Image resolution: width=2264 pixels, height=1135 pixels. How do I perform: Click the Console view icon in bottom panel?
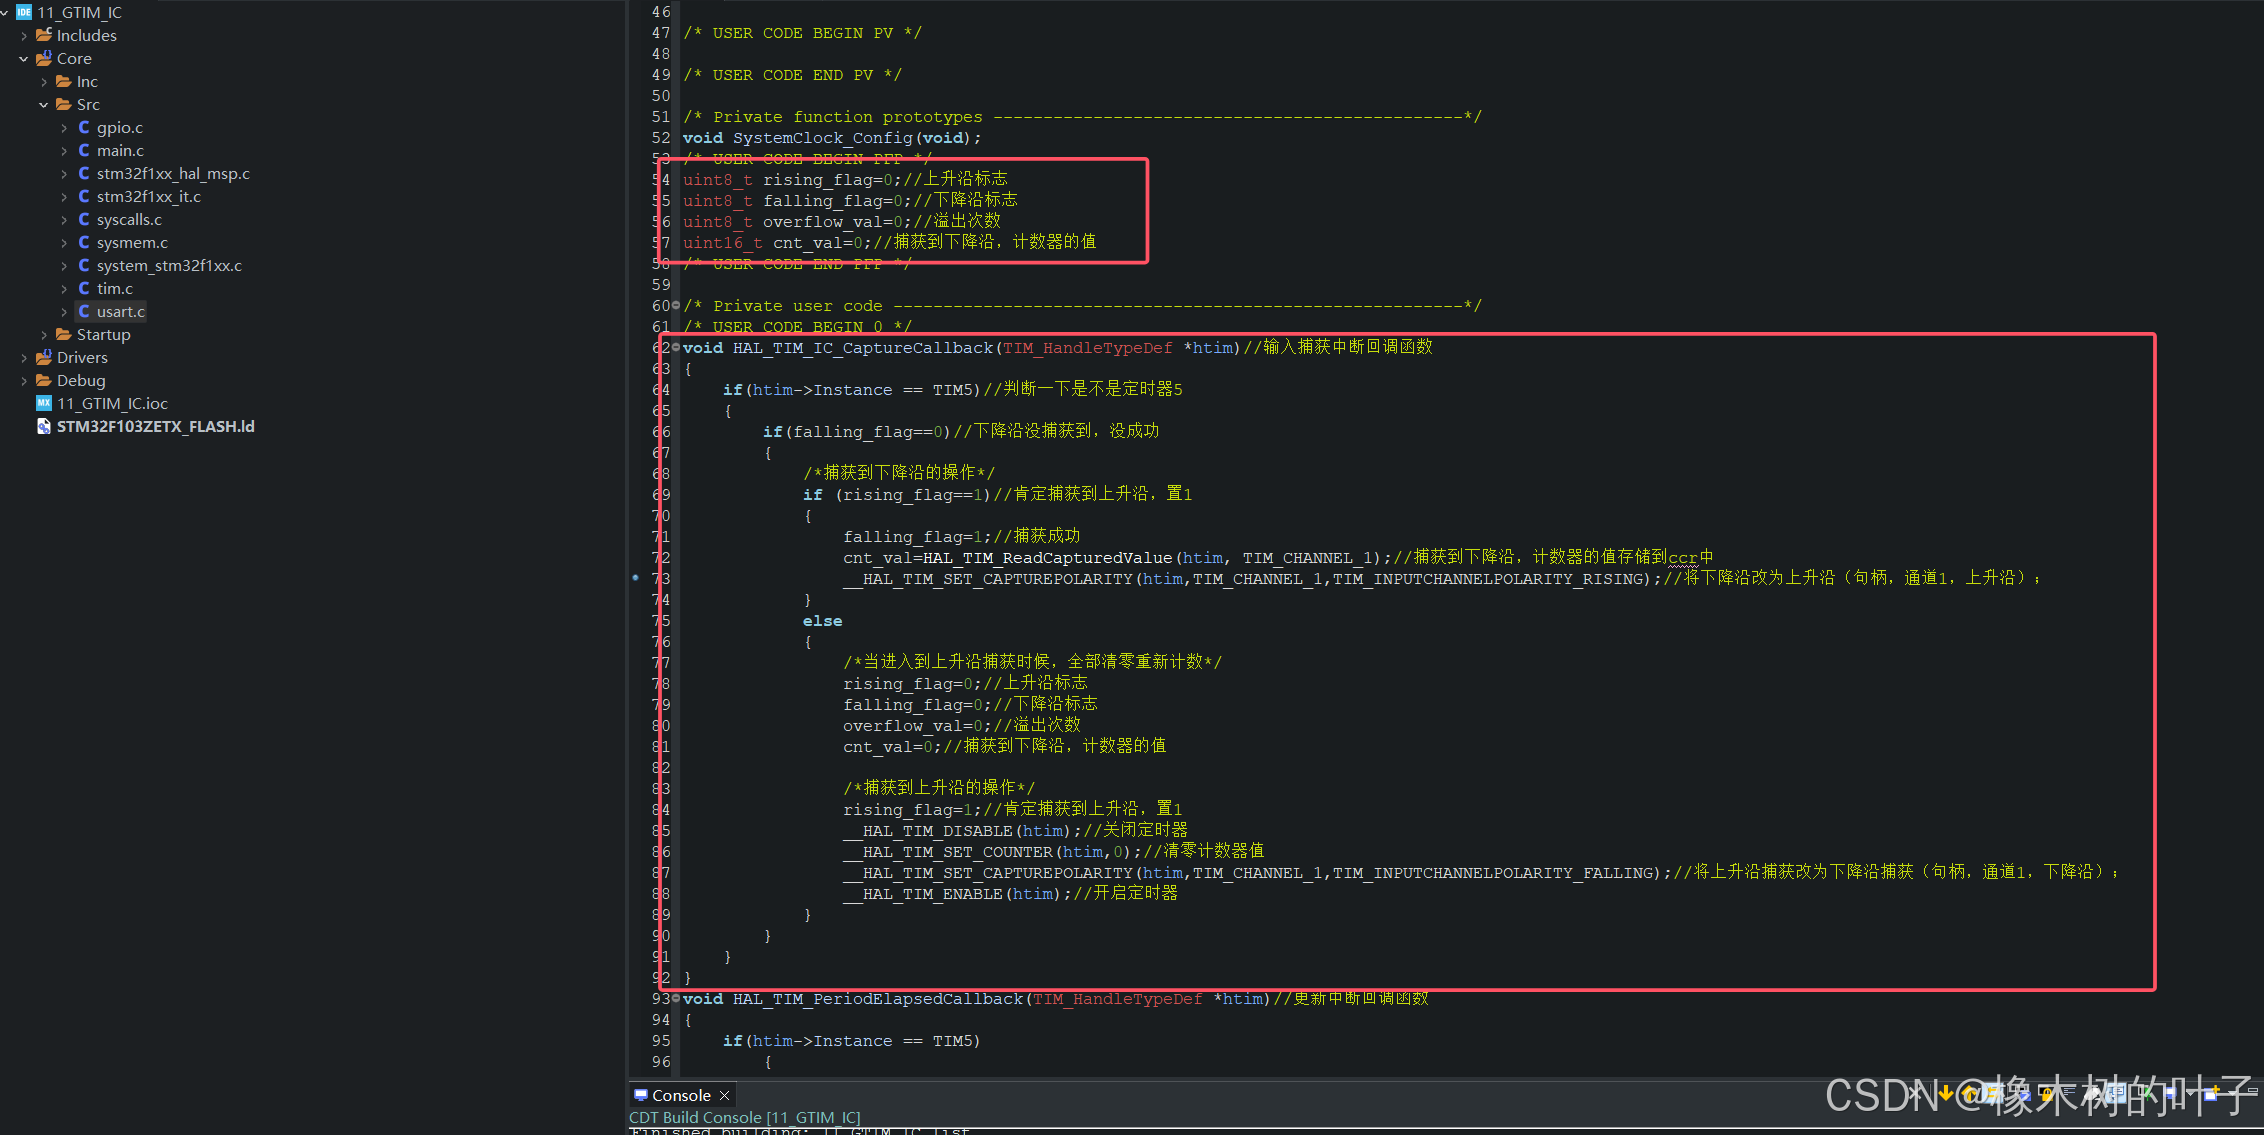click(x=641, y=1095)
